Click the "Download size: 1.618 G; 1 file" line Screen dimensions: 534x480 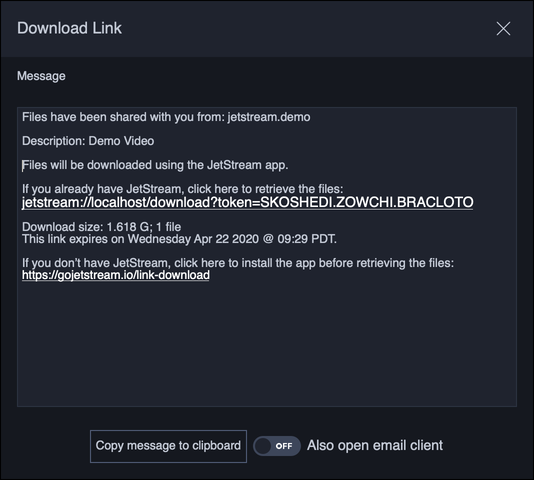[101, 227]
